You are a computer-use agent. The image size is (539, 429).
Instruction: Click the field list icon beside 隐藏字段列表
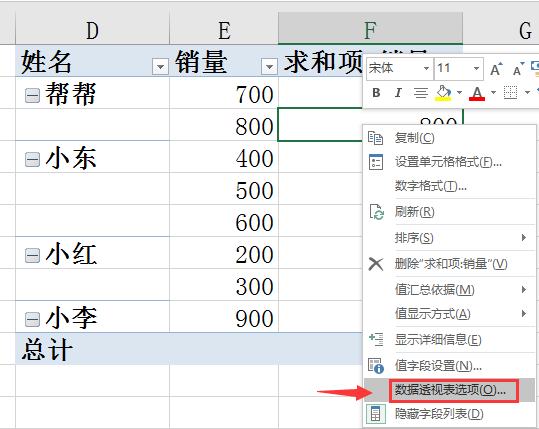(375, 414)
